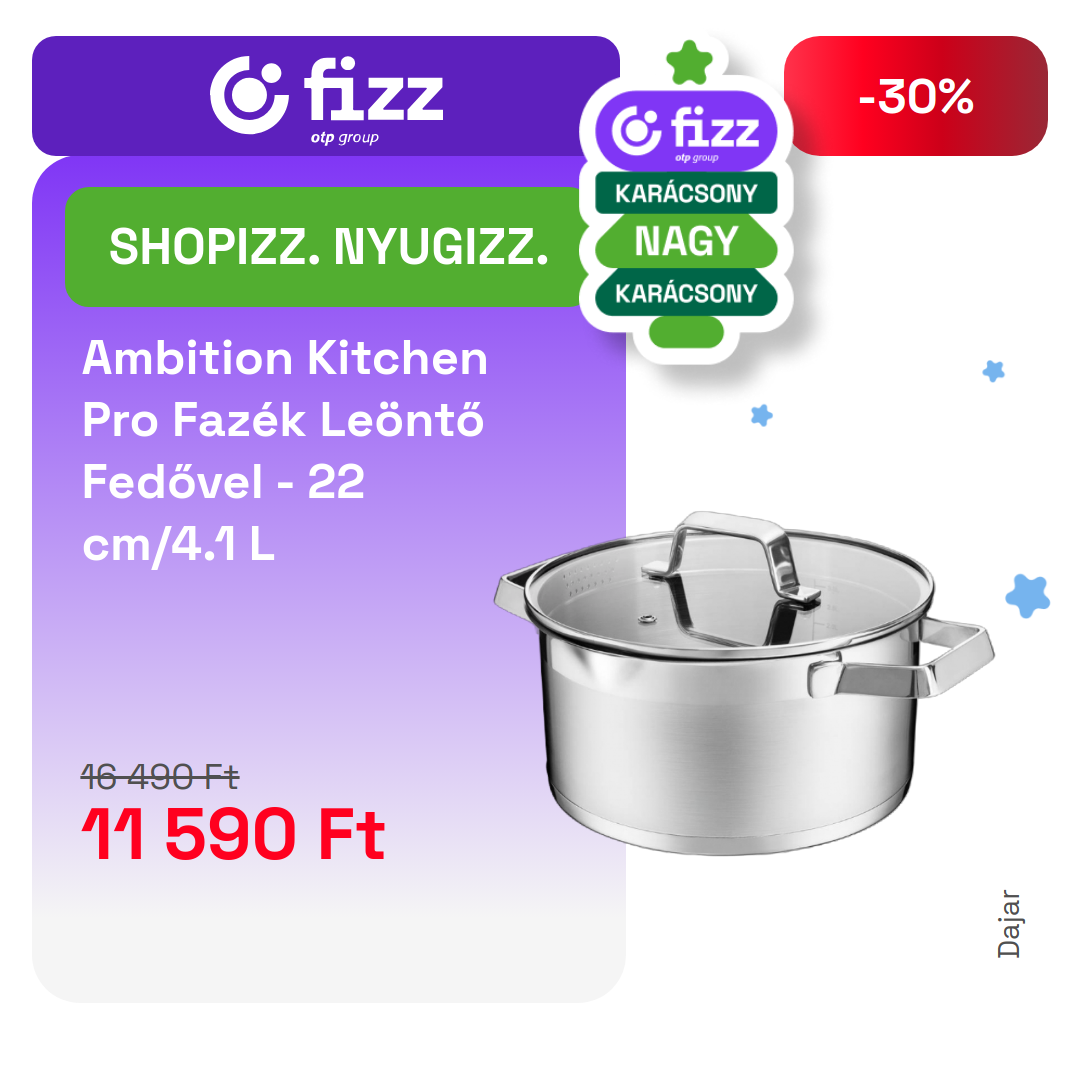
Task: Click the NAGY label on the tree badge
Action: (x=686, y=241)
